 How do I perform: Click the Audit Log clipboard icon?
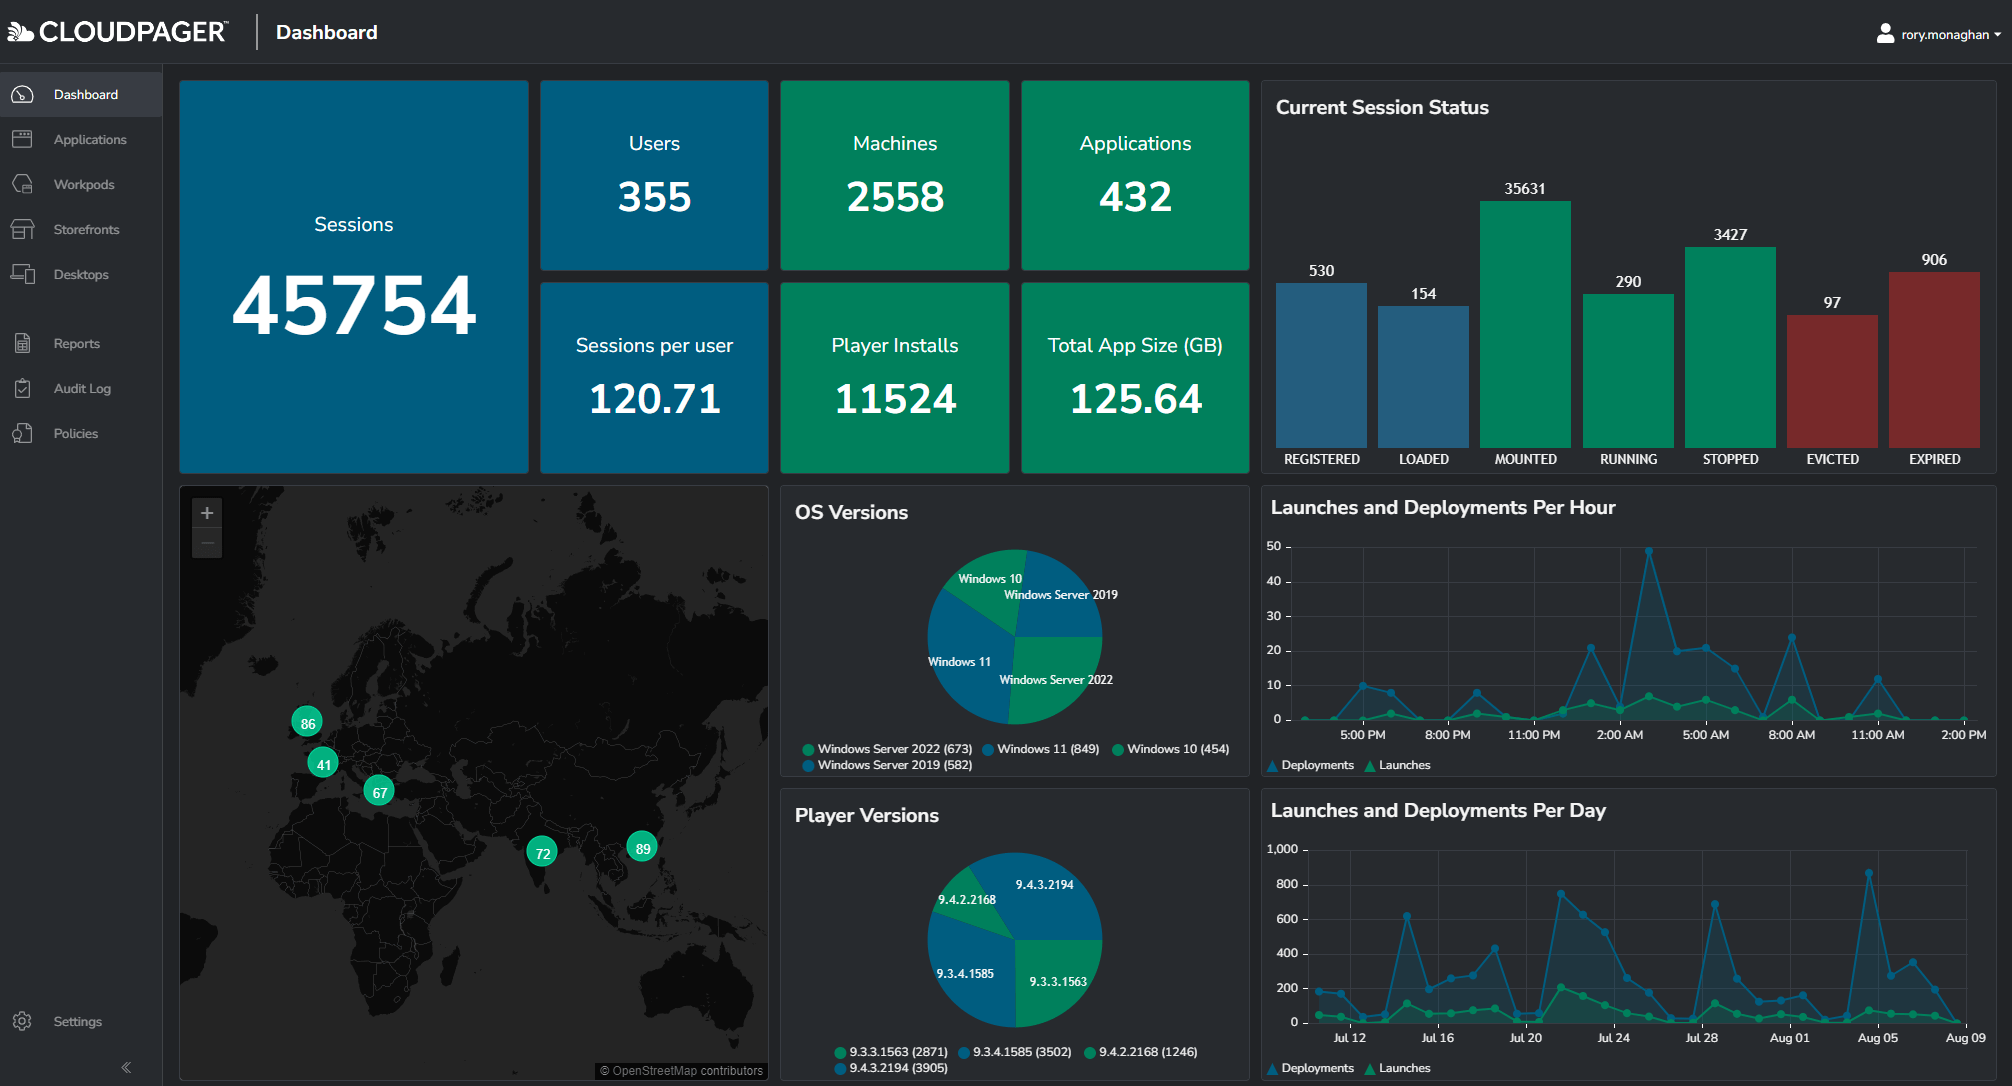click(22, 388)
